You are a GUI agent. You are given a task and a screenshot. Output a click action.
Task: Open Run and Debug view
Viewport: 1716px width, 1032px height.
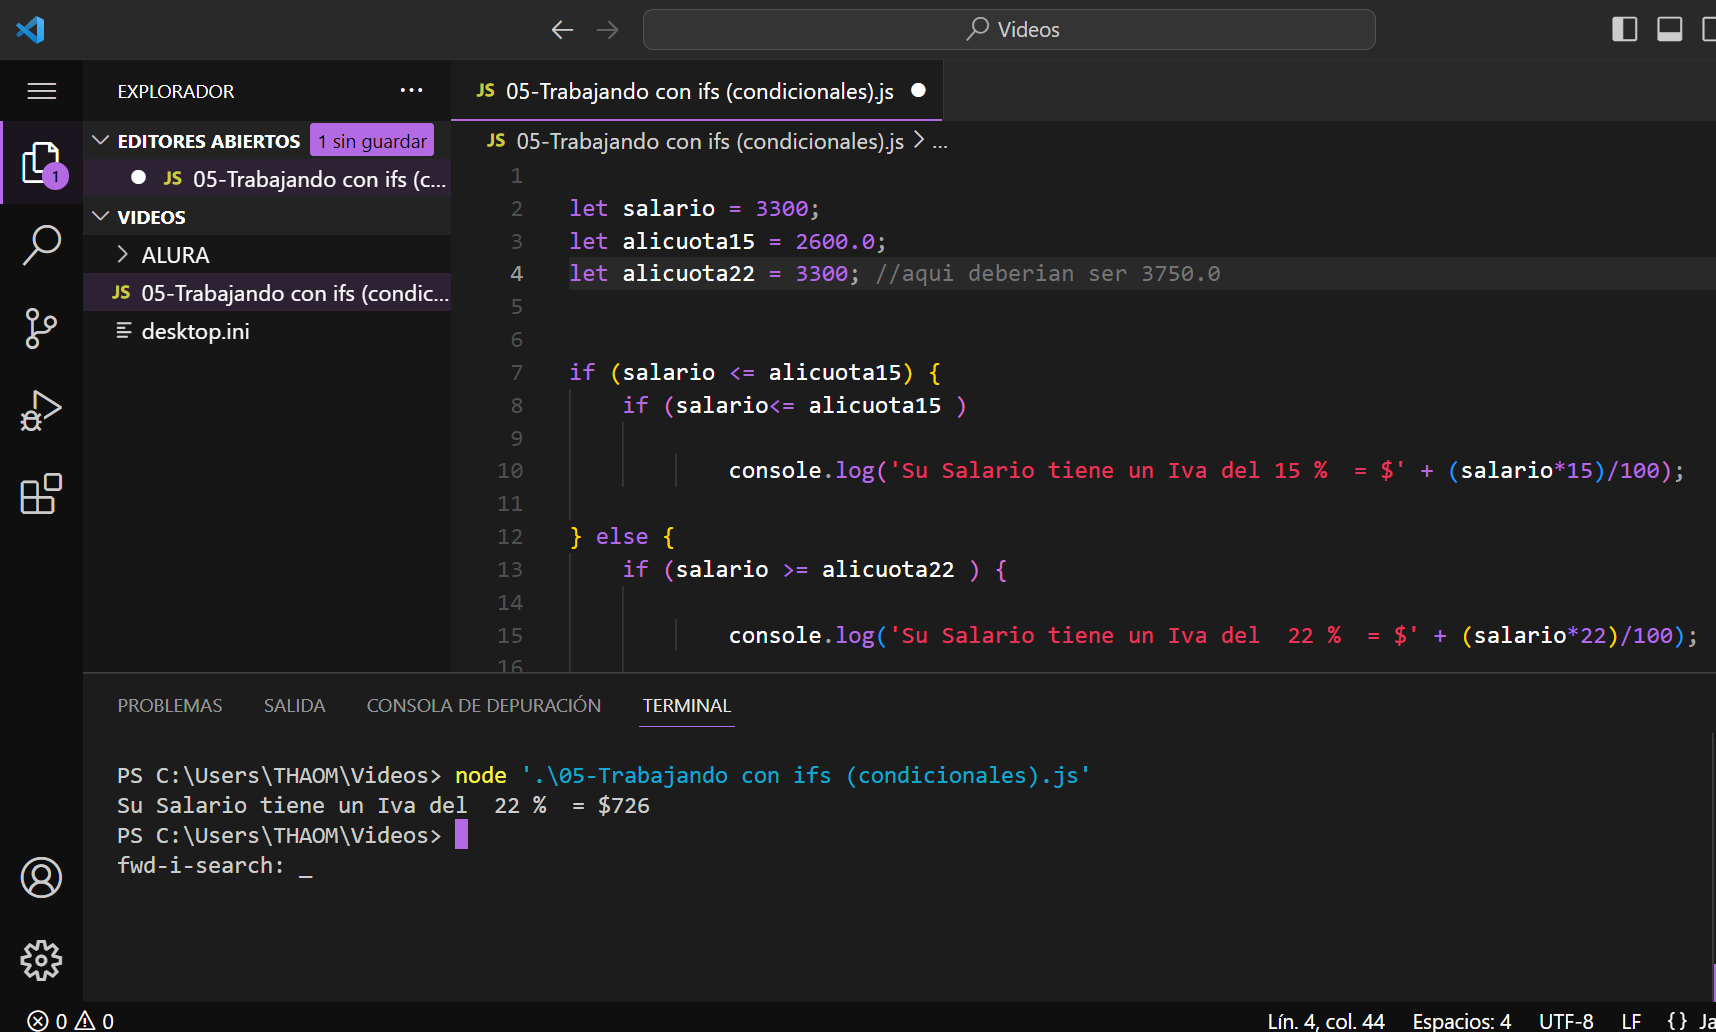(41, 411)
